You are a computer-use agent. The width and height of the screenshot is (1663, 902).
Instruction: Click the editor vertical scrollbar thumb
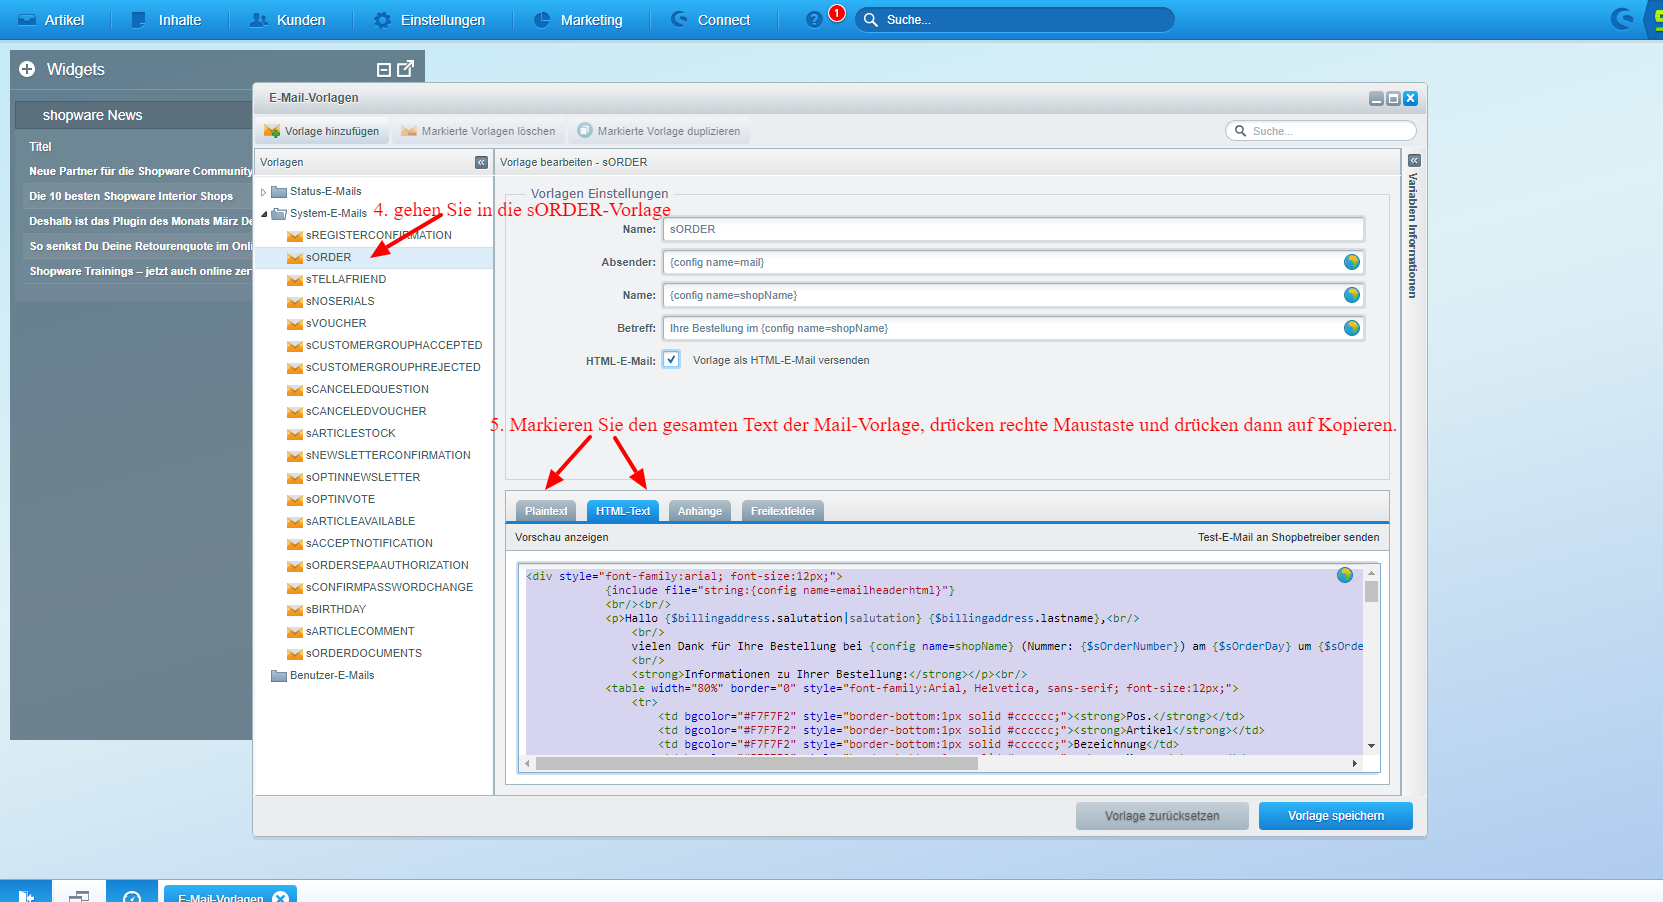point(1371,590)
